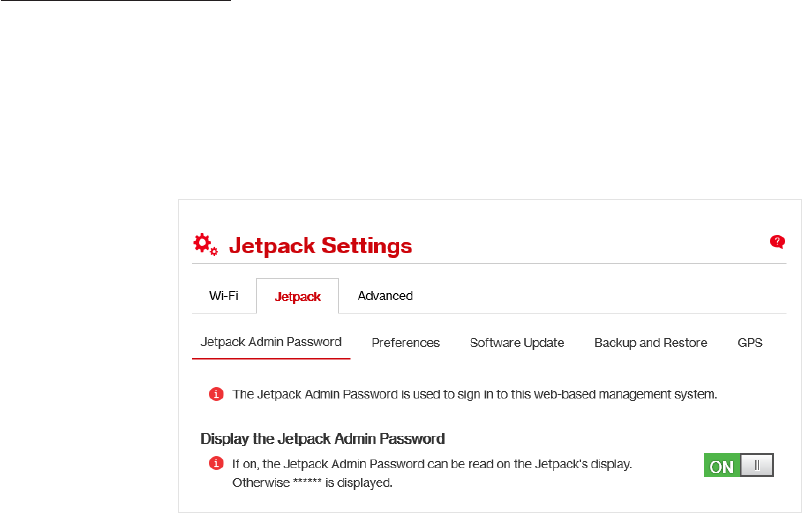Open the red help question-mark bubble
This screenshot has width=802, height=513.
click(x=777, y=241)
